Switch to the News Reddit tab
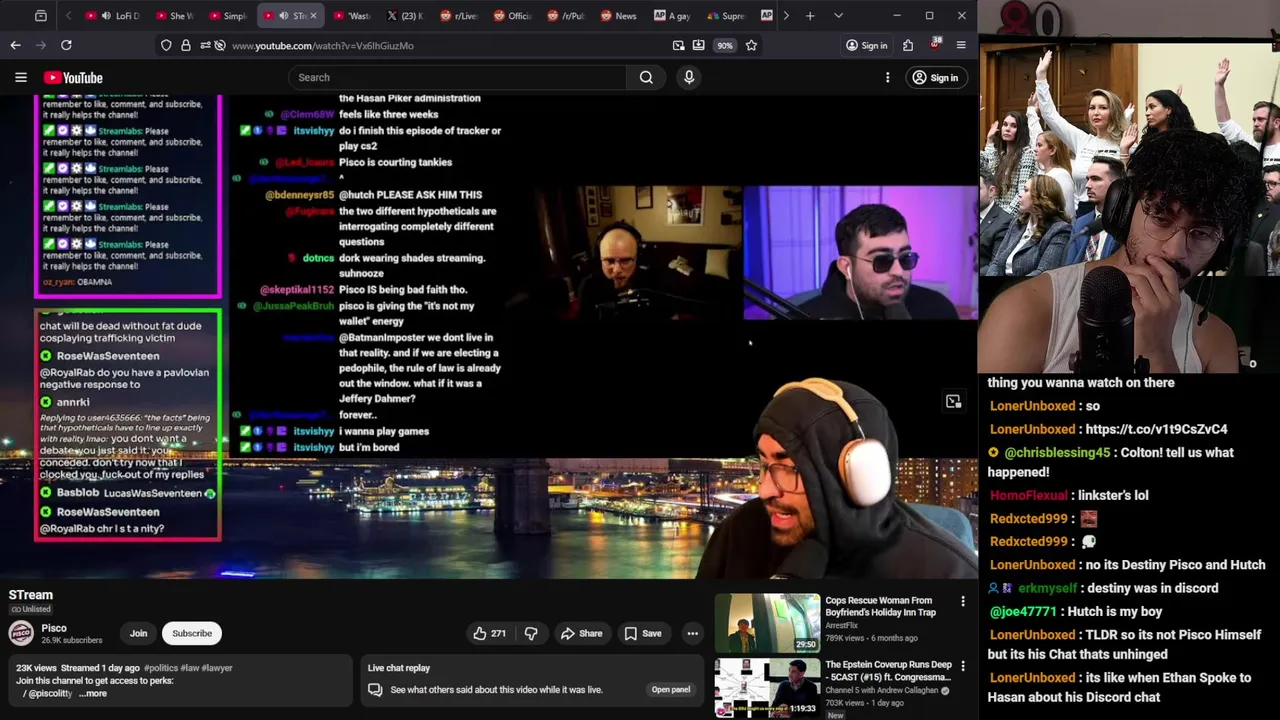Viewport: 1280px width, 720px height. pos(618,16)
